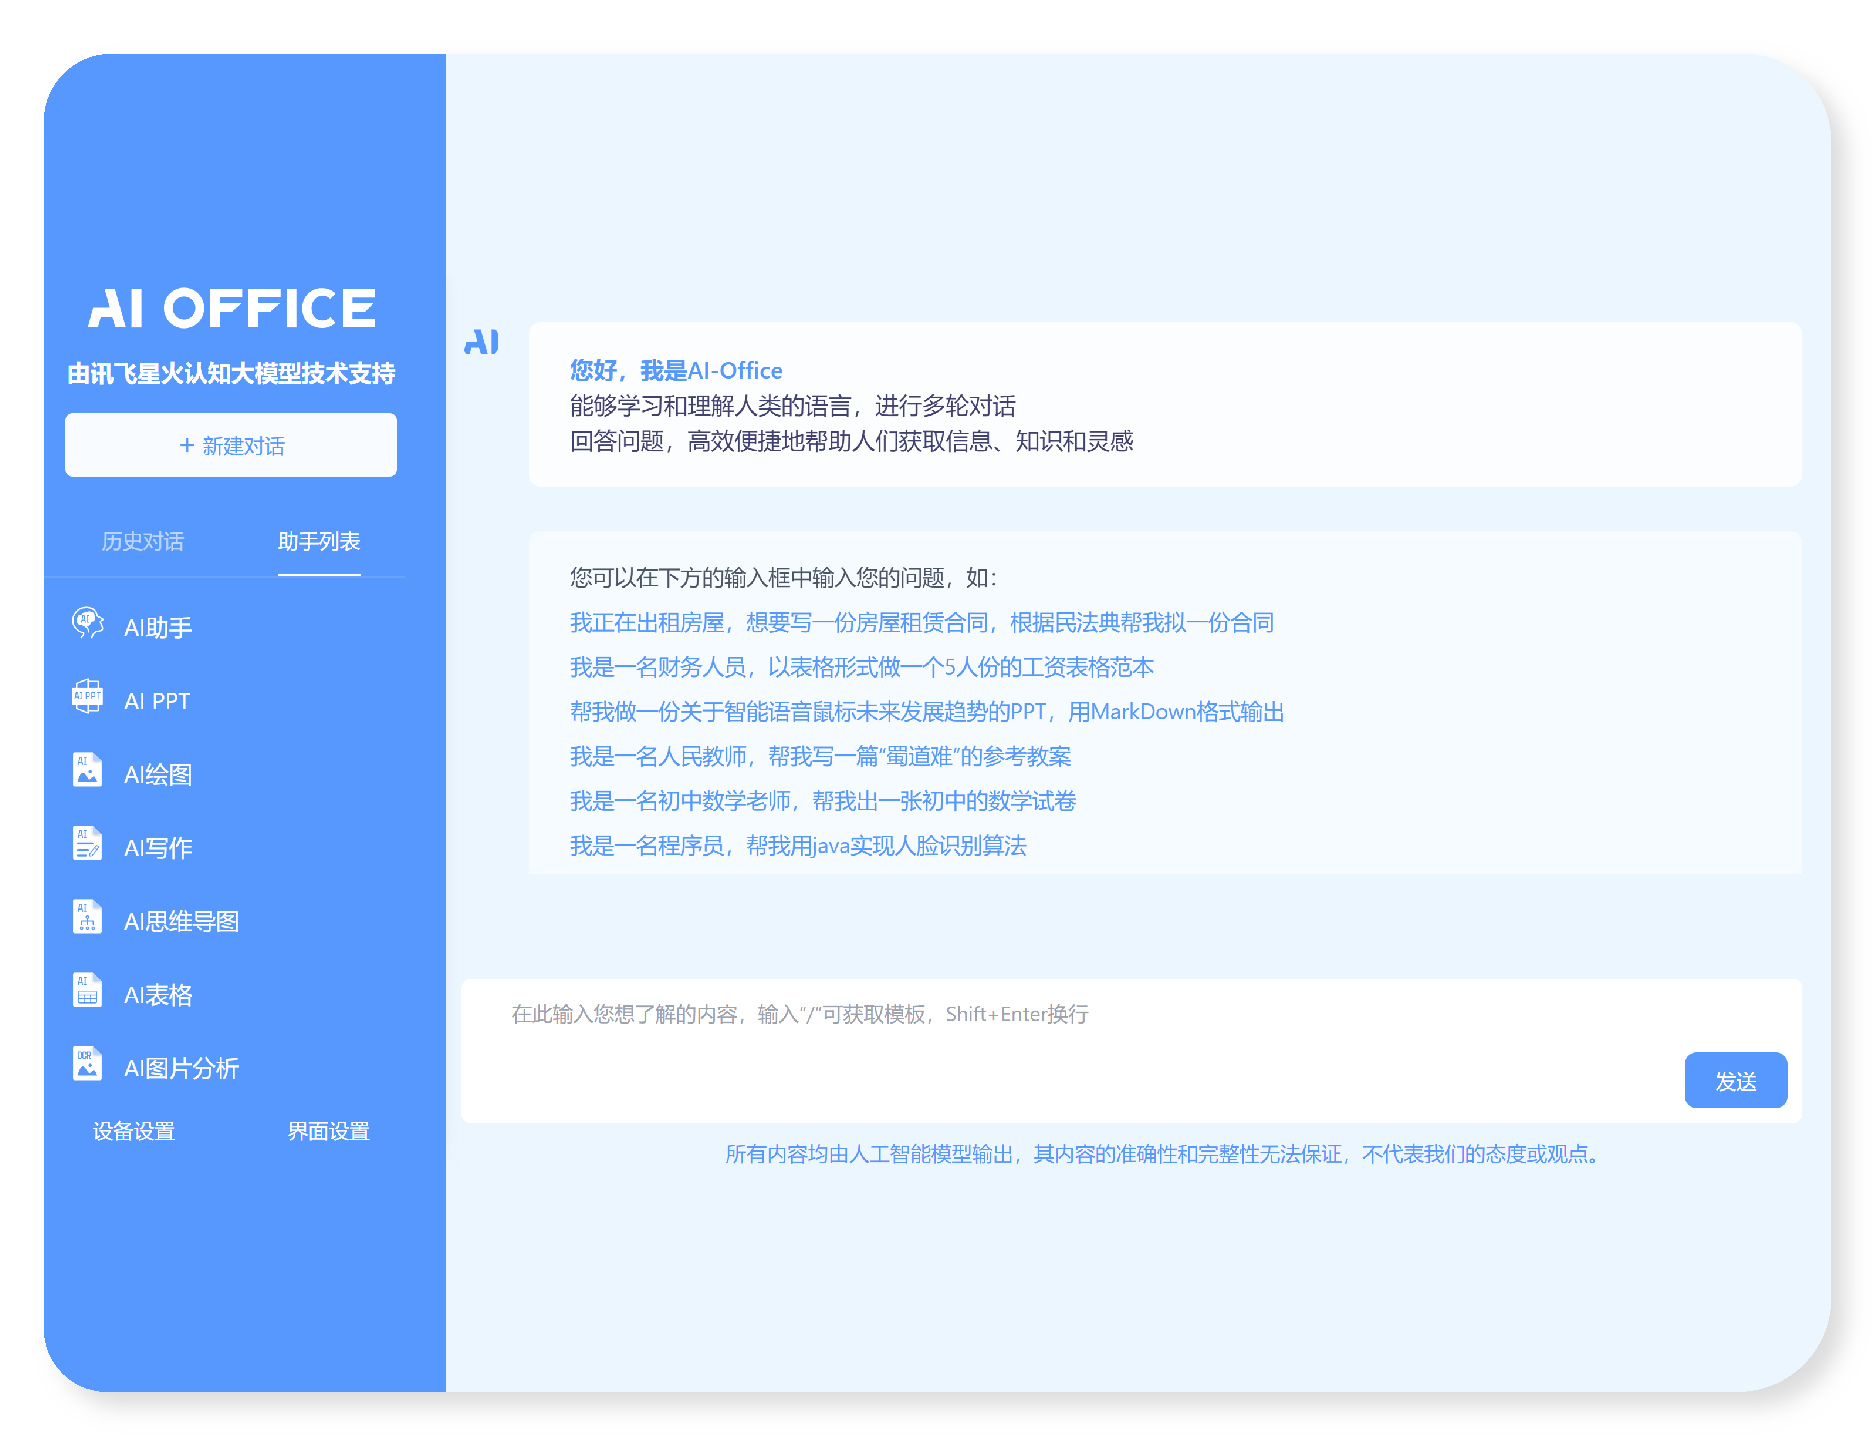Switch to the 助手列表 tab
The width and height of the screenshot is (1875, 1446).
[x=319, y=542]
